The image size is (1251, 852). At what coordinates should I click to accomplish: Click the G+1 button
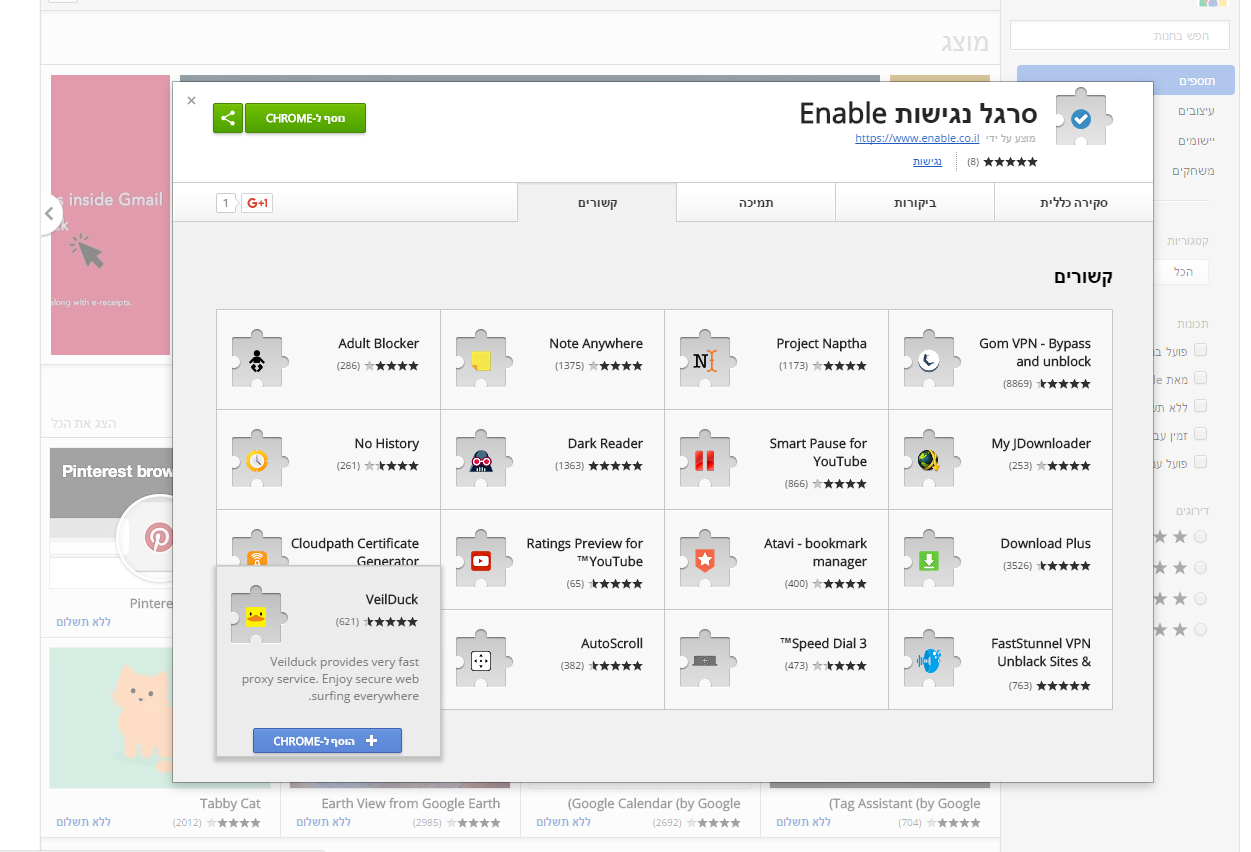[x=257, y=203]
